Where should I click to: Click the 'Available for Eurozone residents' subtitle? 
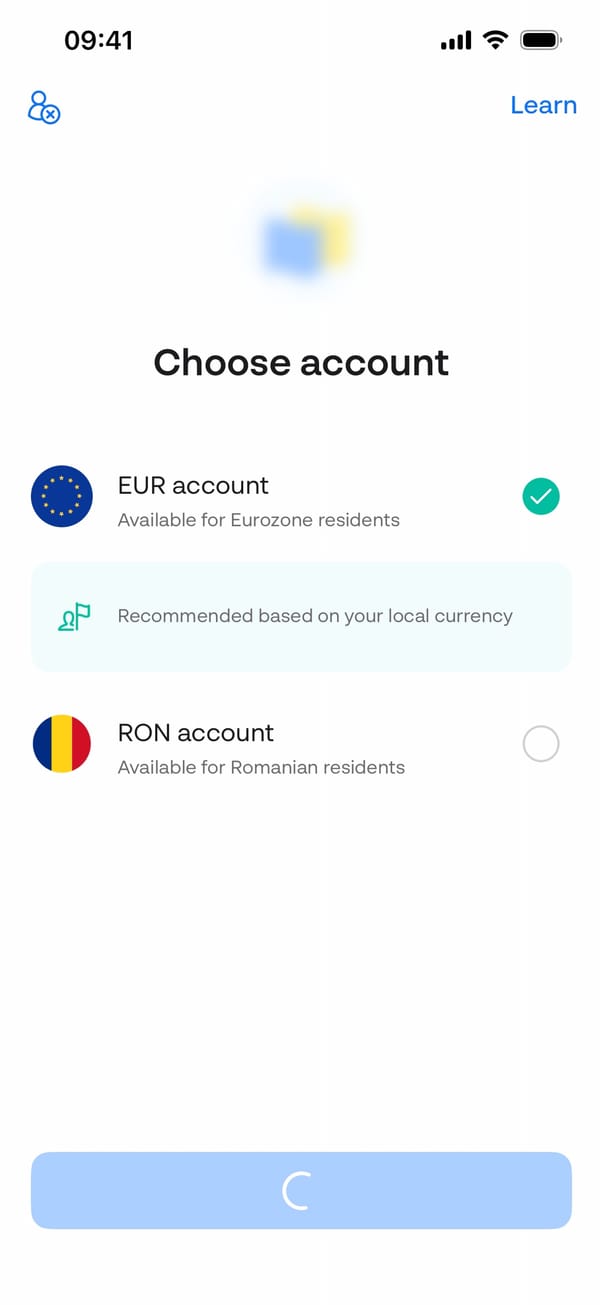[x=259, y=520]
